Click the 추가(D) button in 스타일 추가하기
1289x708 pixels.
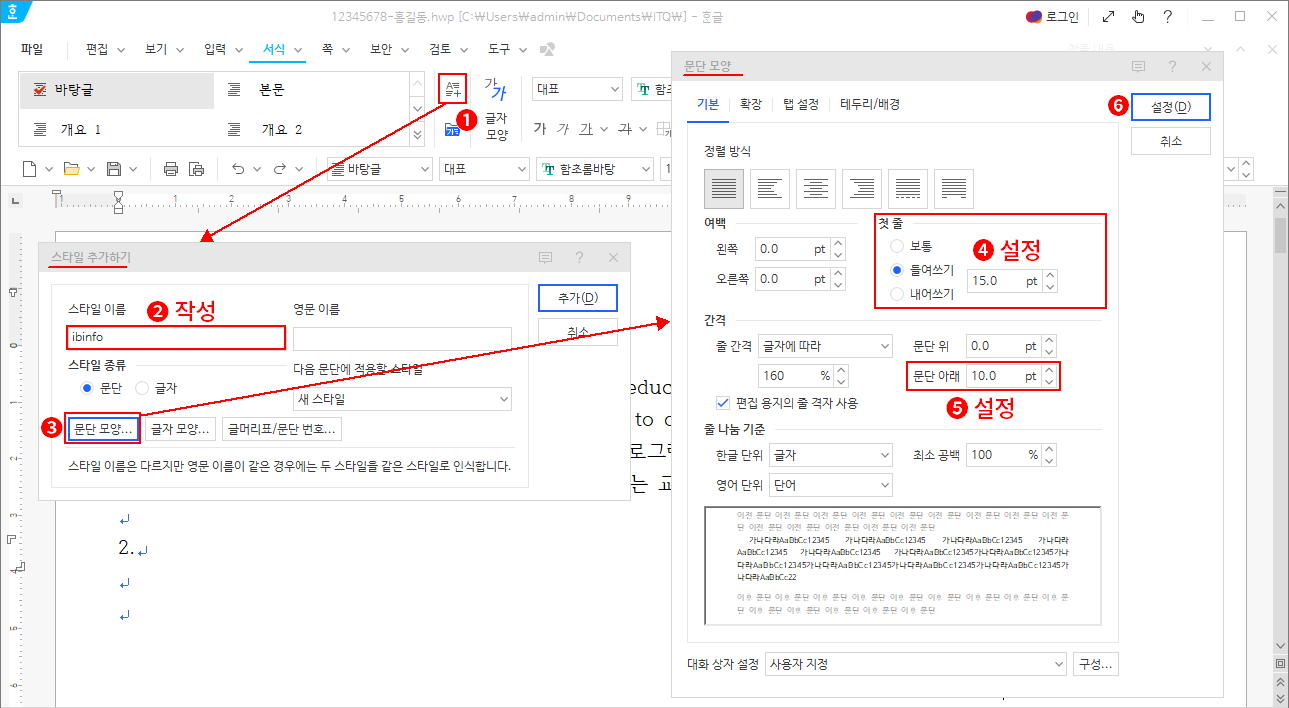pos(577,297)
